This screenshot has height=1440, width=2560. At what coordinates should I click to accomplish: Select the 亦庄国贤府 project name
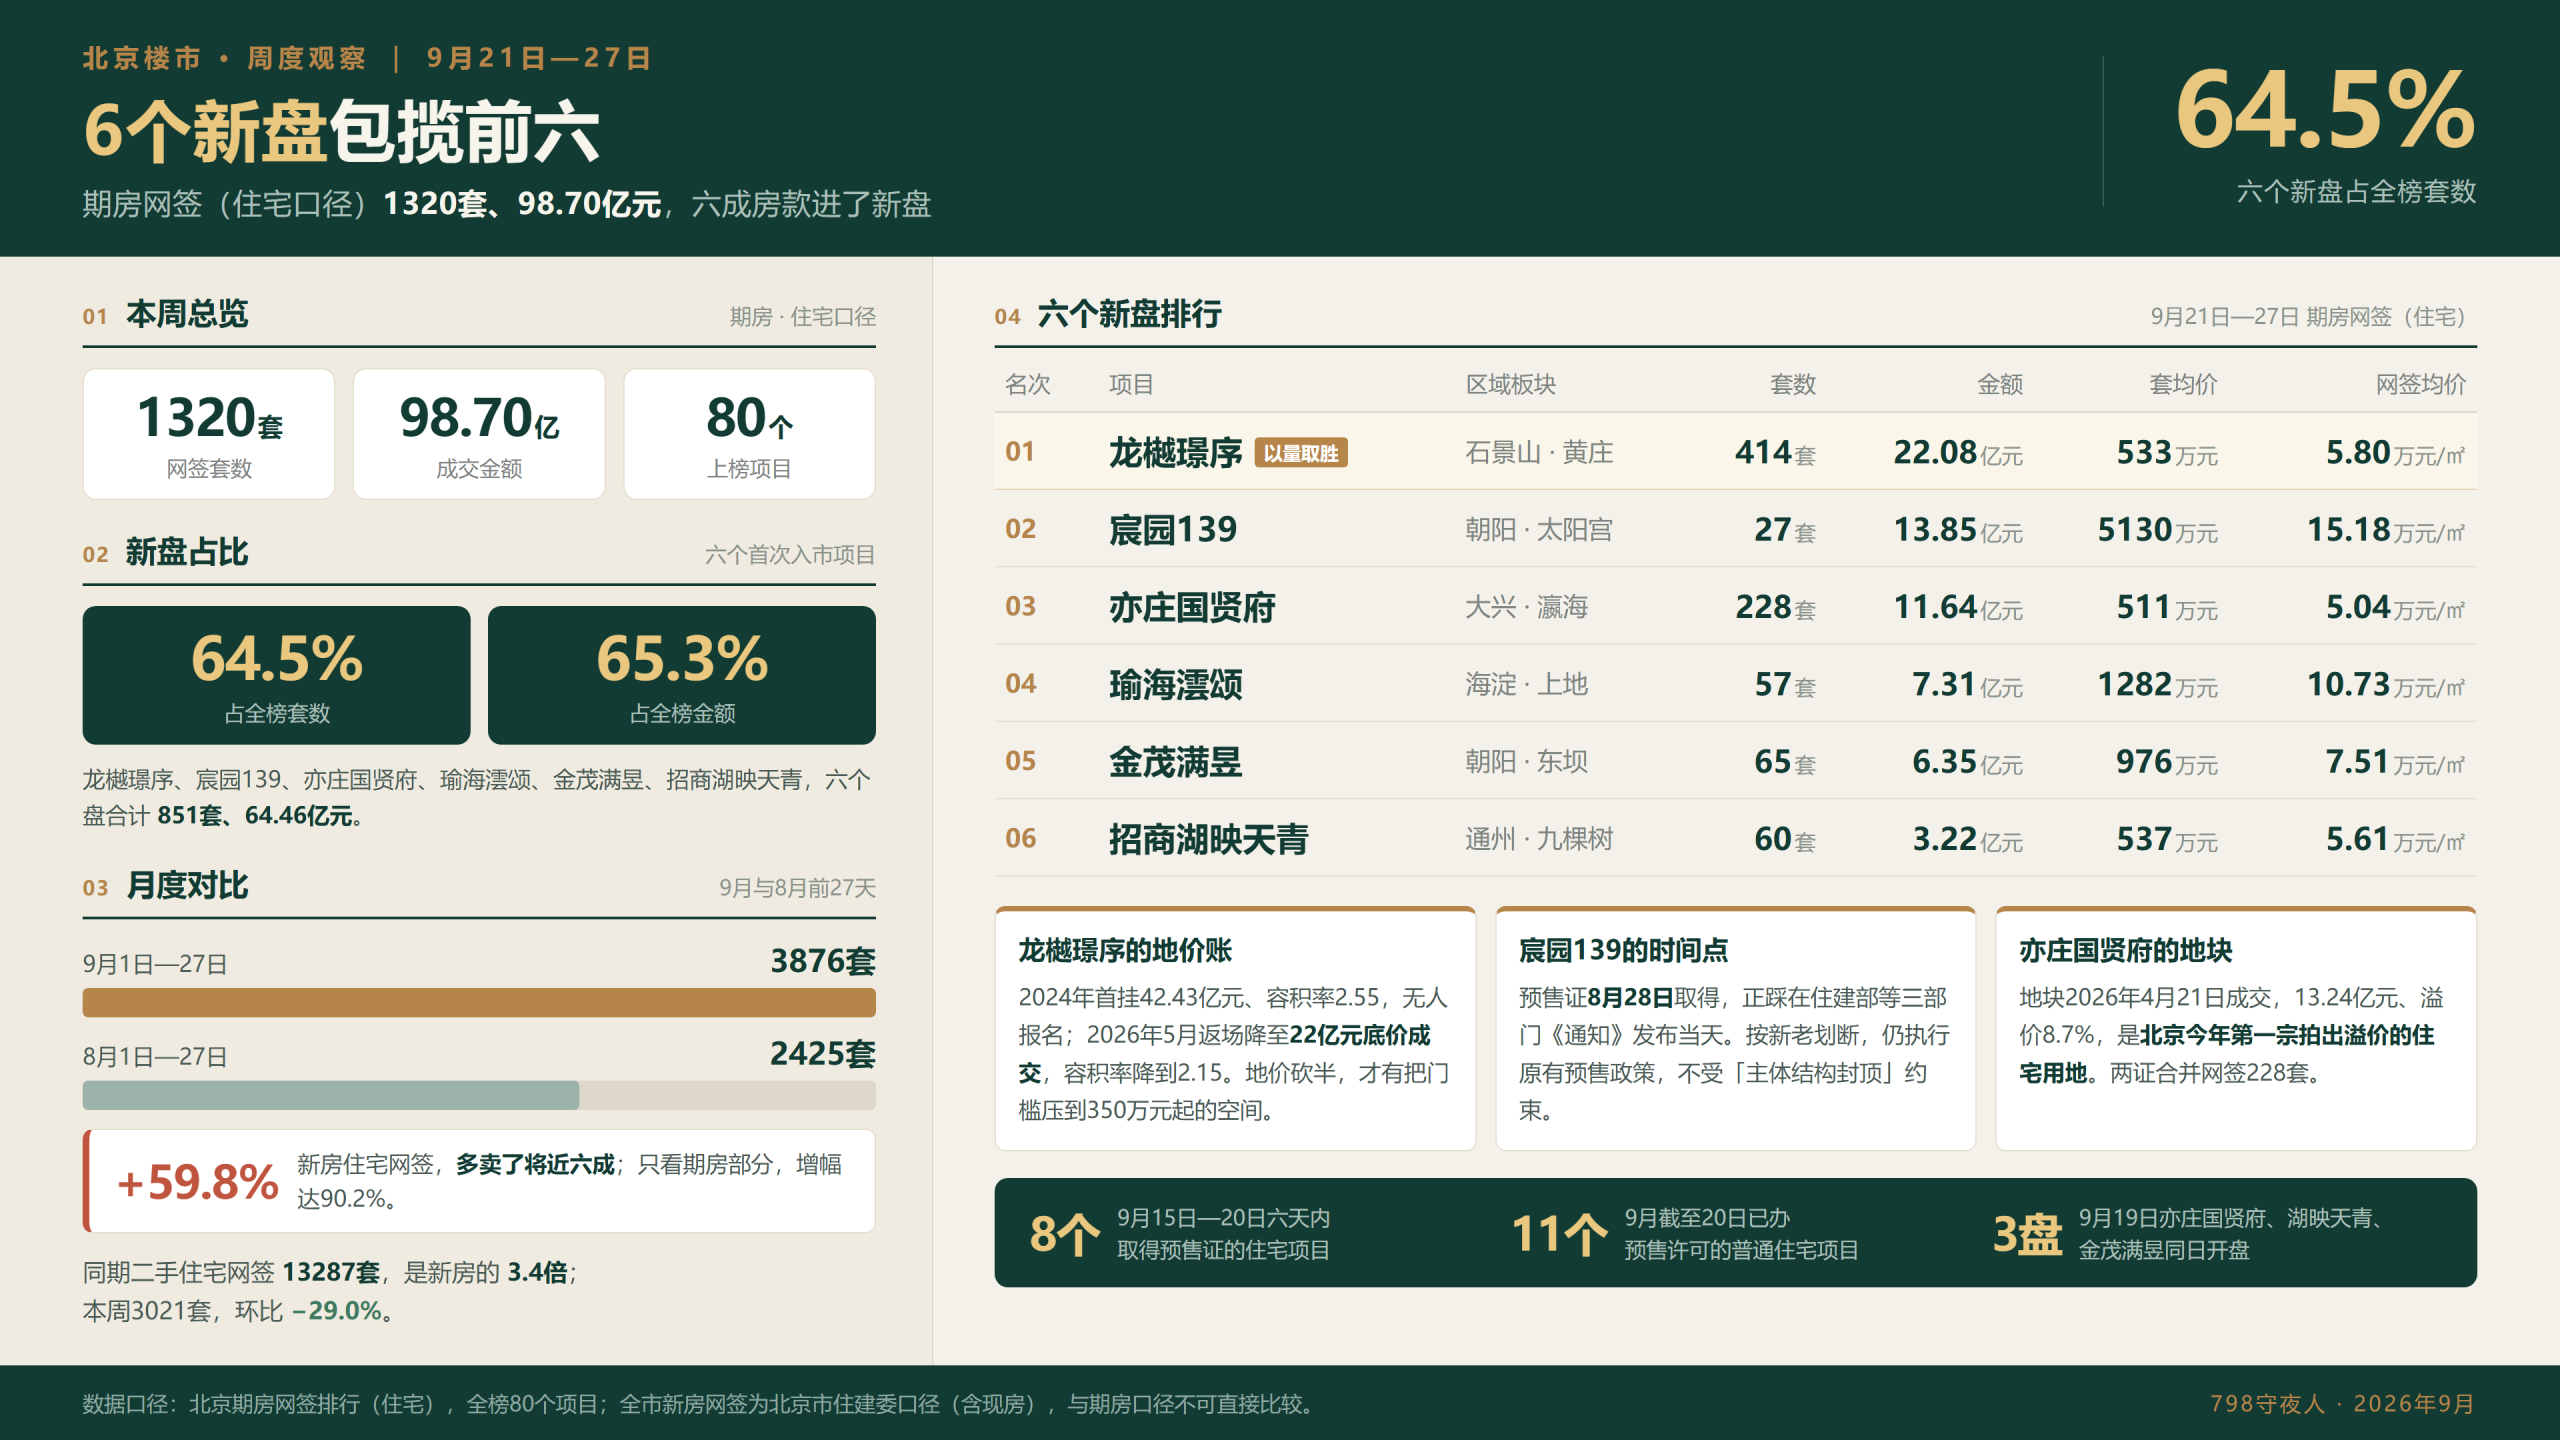tap(1192, 607)
